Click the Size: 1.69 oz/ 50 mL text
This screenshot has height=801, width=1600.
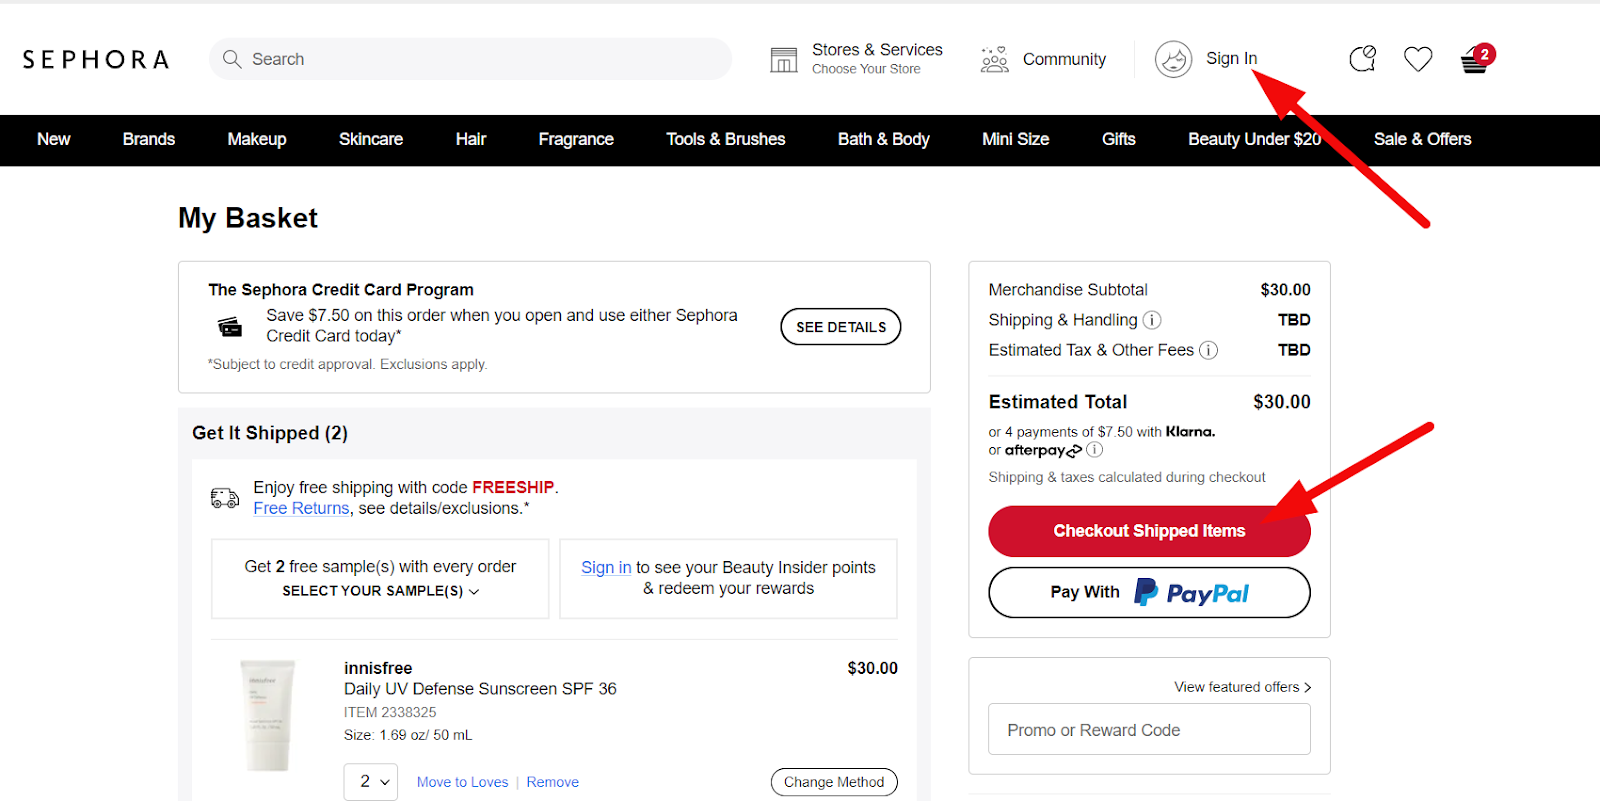tap(408, 735)
